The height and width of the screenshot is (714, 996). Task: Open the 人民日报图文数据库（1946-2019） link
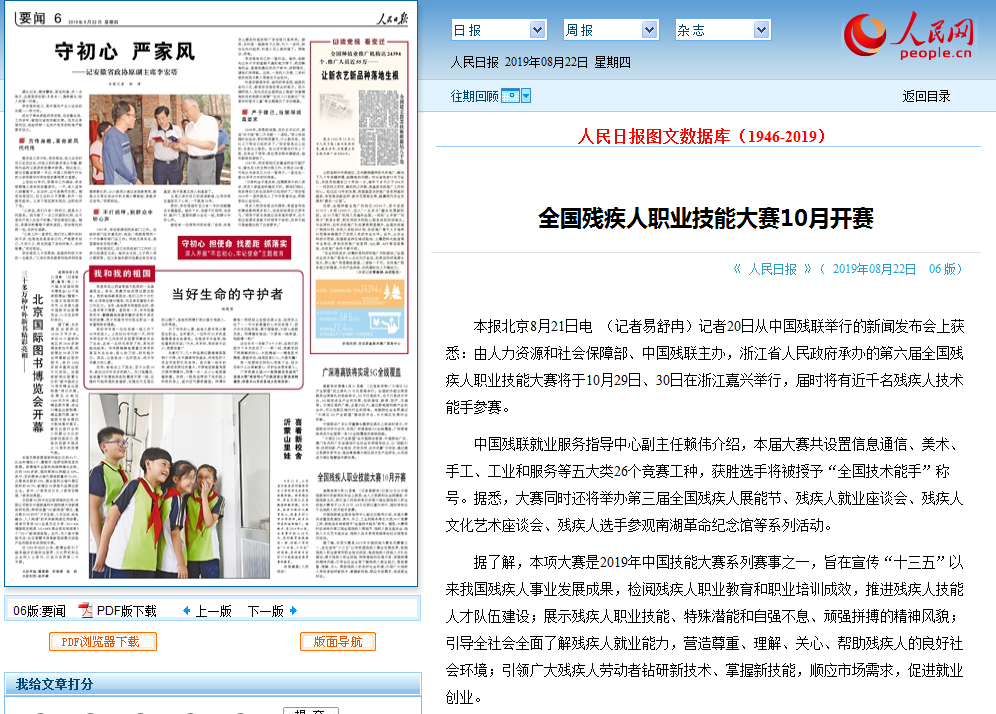[x=702, y=136]
